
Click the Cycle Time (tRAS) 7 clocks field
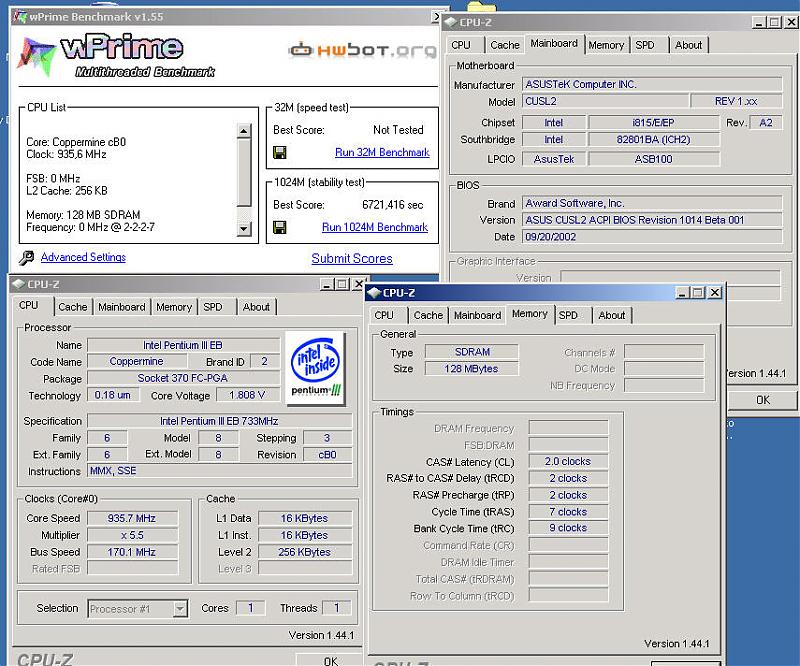click(568, 511)
